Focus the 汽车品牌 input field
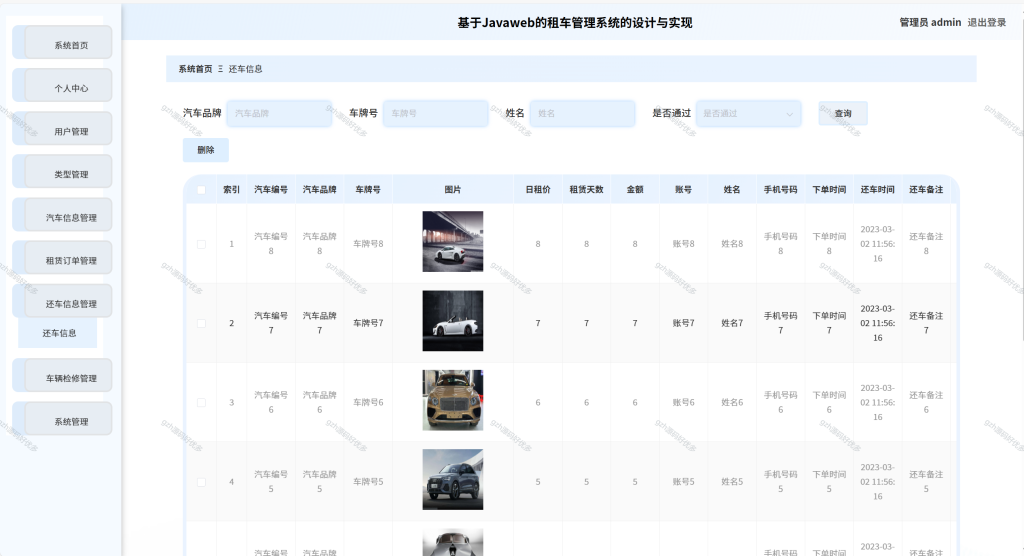Screen dimensions: 1024x556 pyautogui.click(x=280, y=113)
